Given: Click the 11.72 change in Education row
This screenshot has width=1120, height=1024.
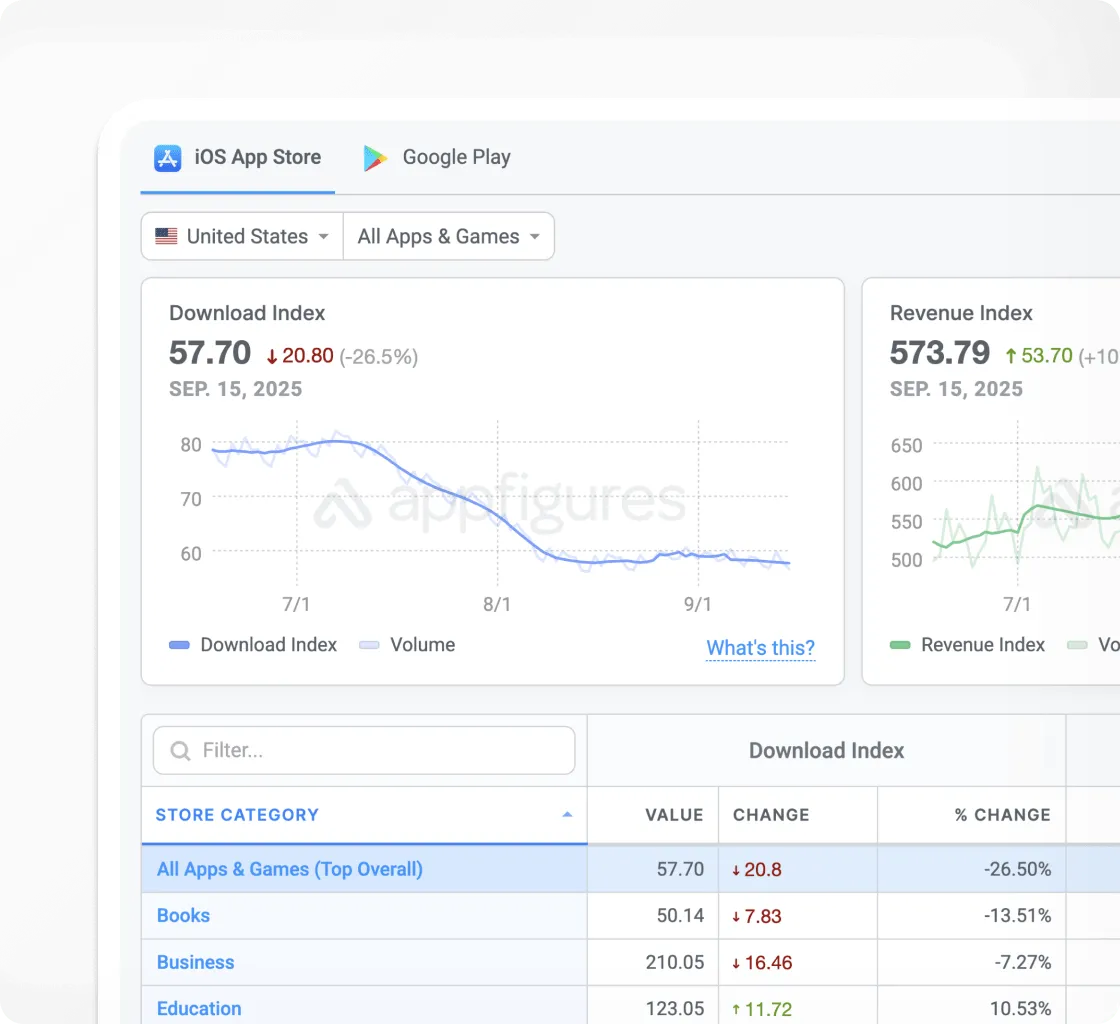Looking at the screenshot, I should point(762,1009).
